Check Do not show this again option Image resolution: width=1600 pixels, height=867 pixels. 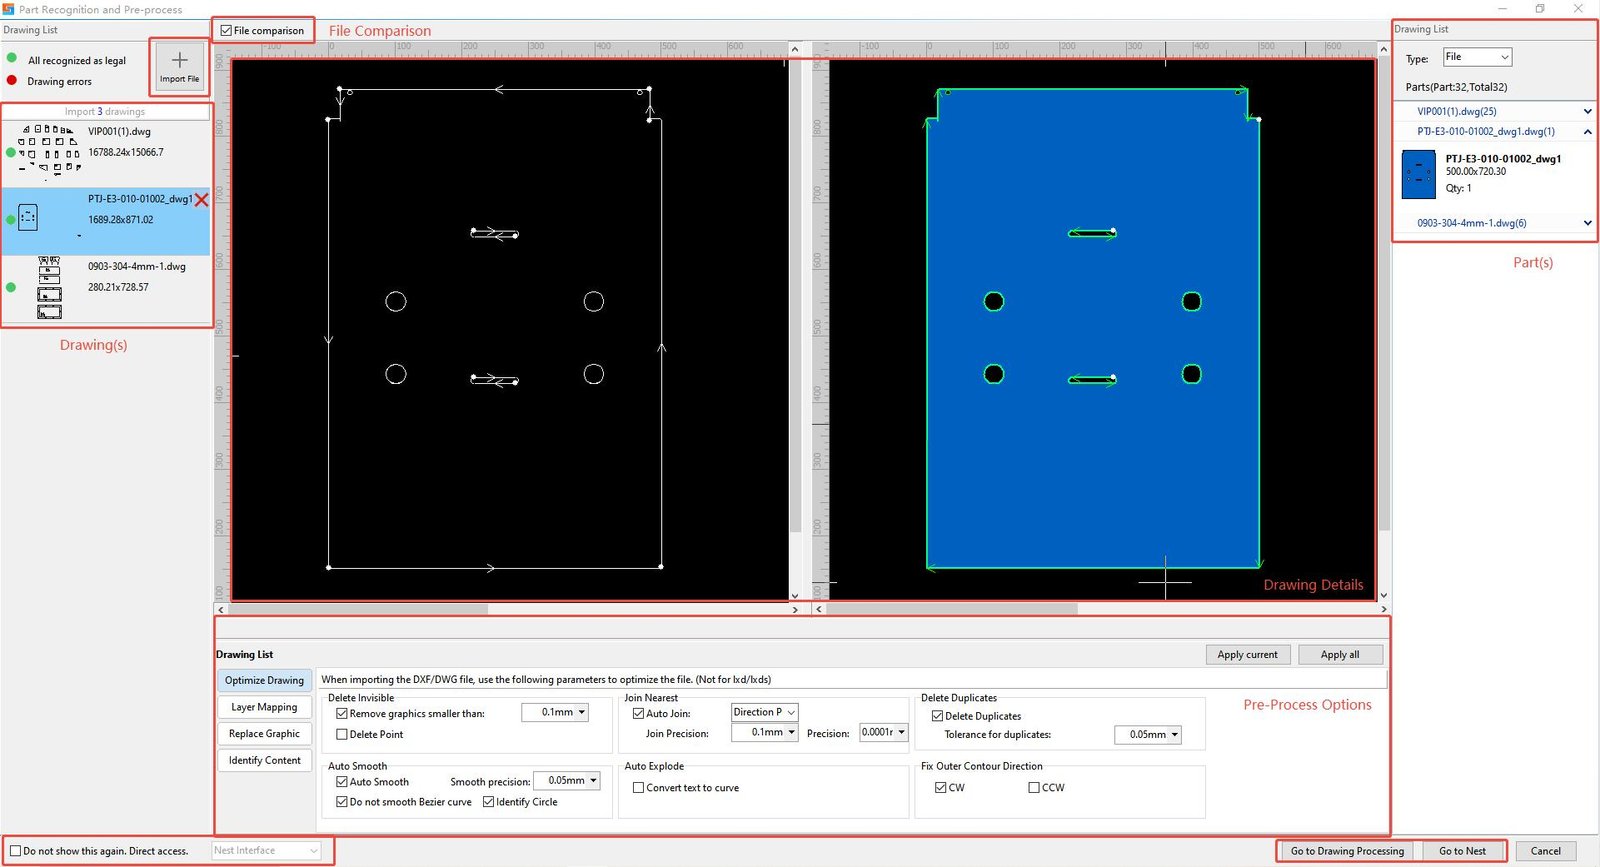click(15, 851)
